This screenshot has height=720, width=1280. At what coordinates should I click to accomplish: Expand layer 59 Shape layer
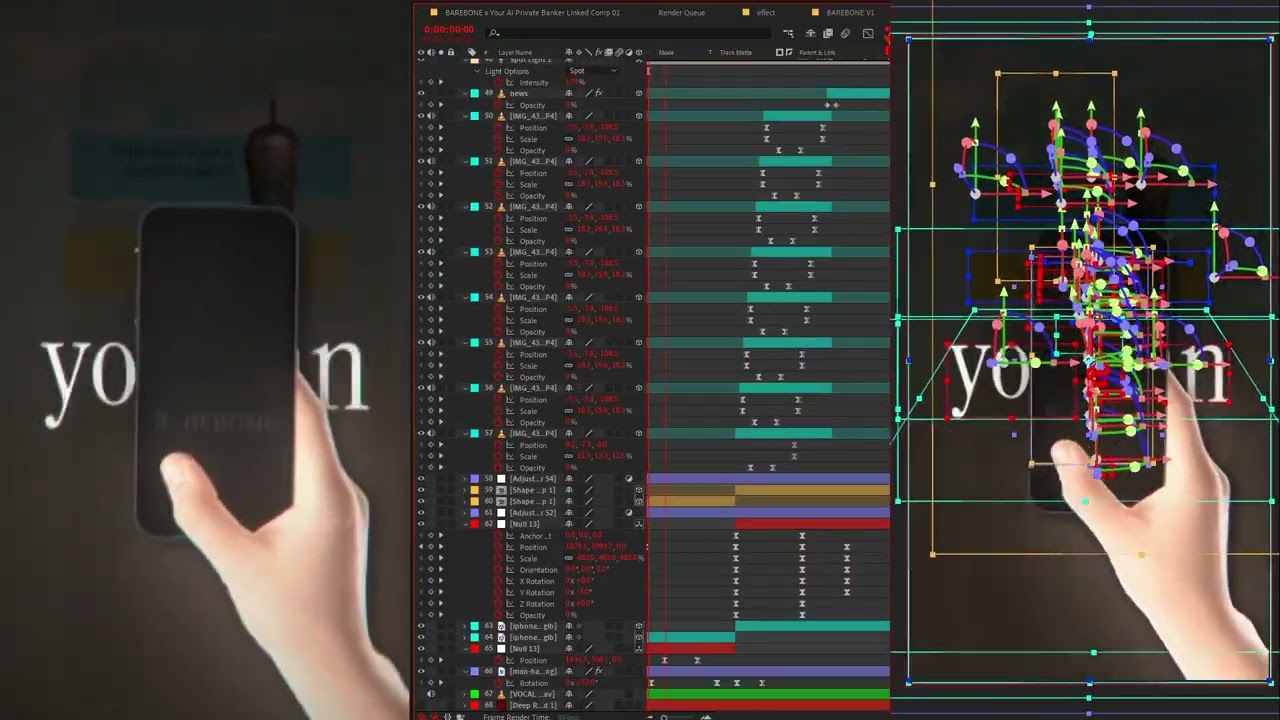click(464, 490)
